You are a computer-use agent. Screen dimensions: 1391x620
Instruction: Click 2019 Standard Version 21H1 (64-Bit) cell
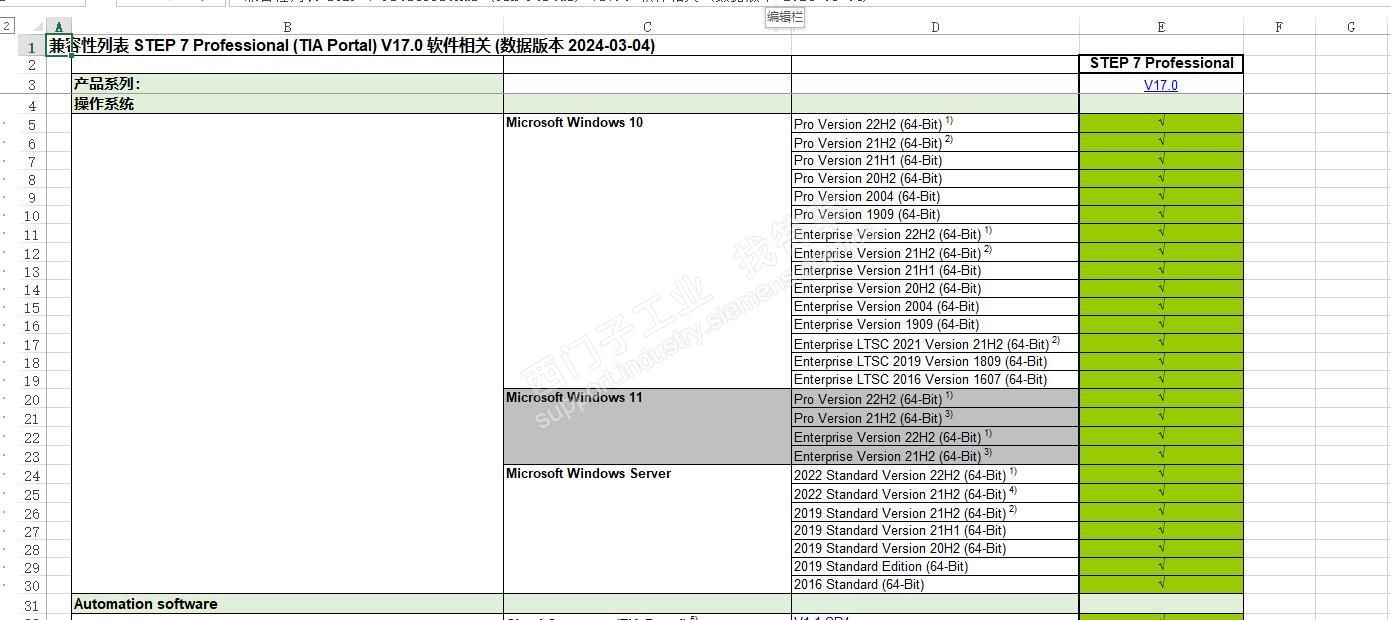(935, 531)
